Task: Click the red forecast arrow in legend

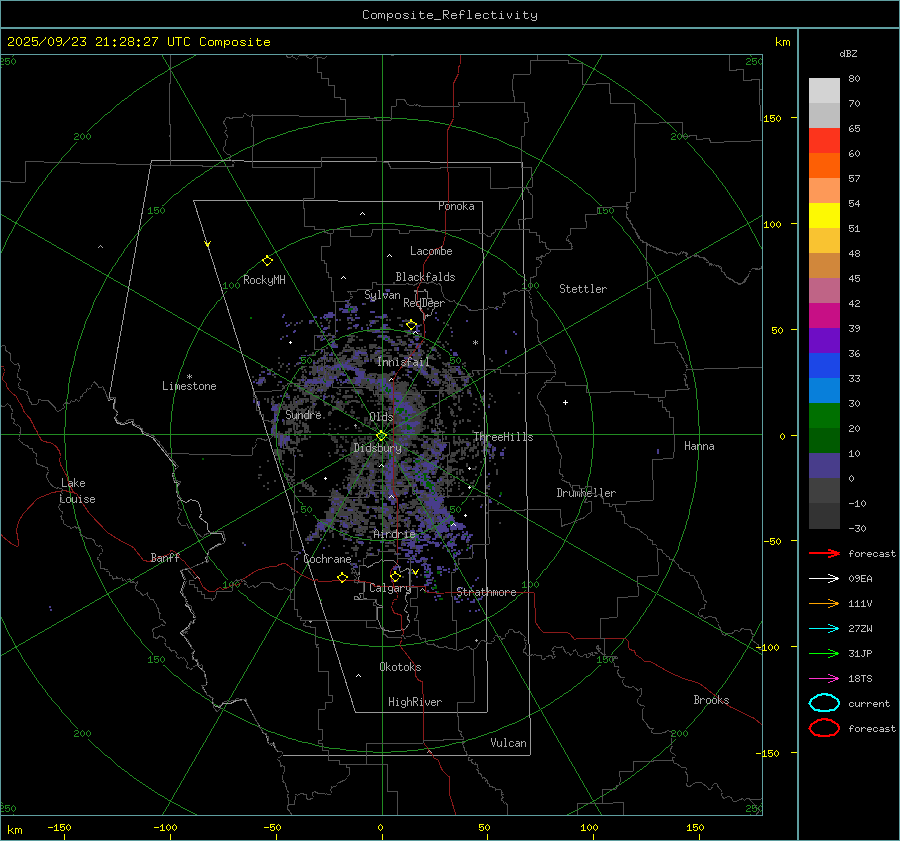Action: [824, 553]
